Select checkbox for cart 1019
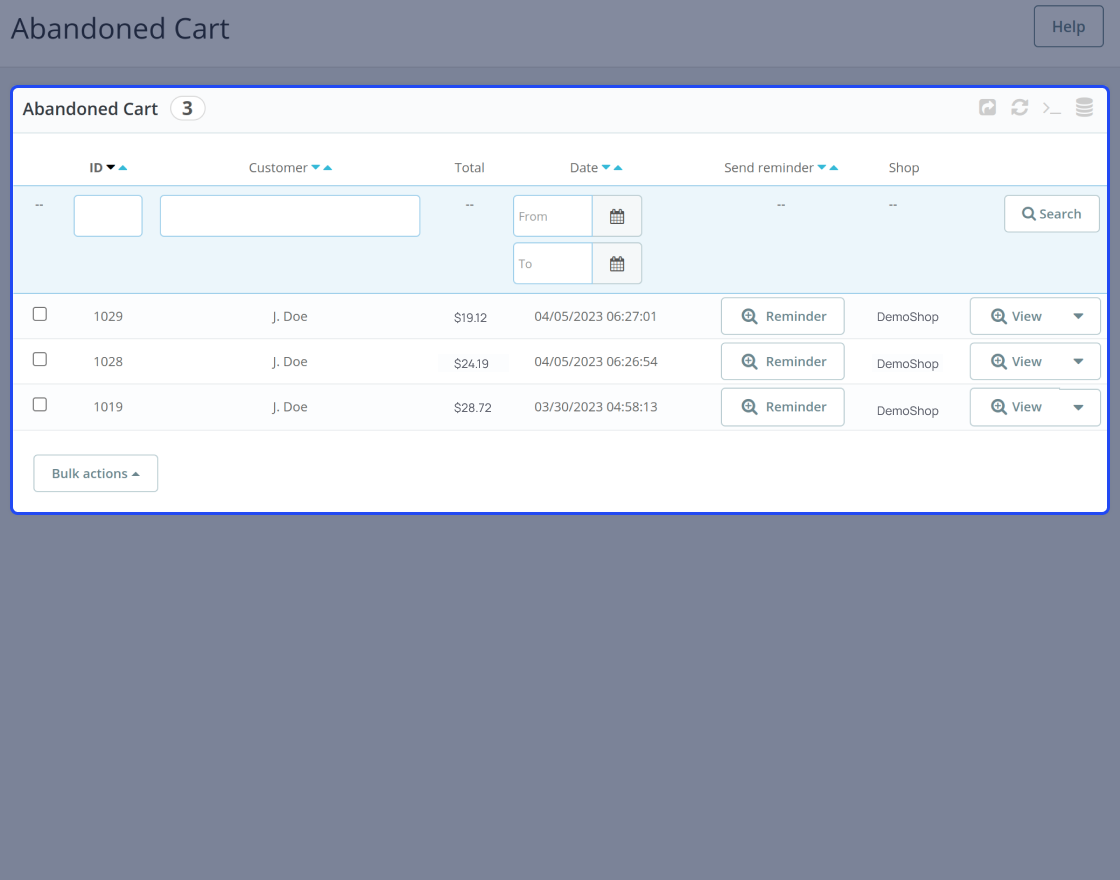The image size is (1120, 880). click(x=40, y=405)
